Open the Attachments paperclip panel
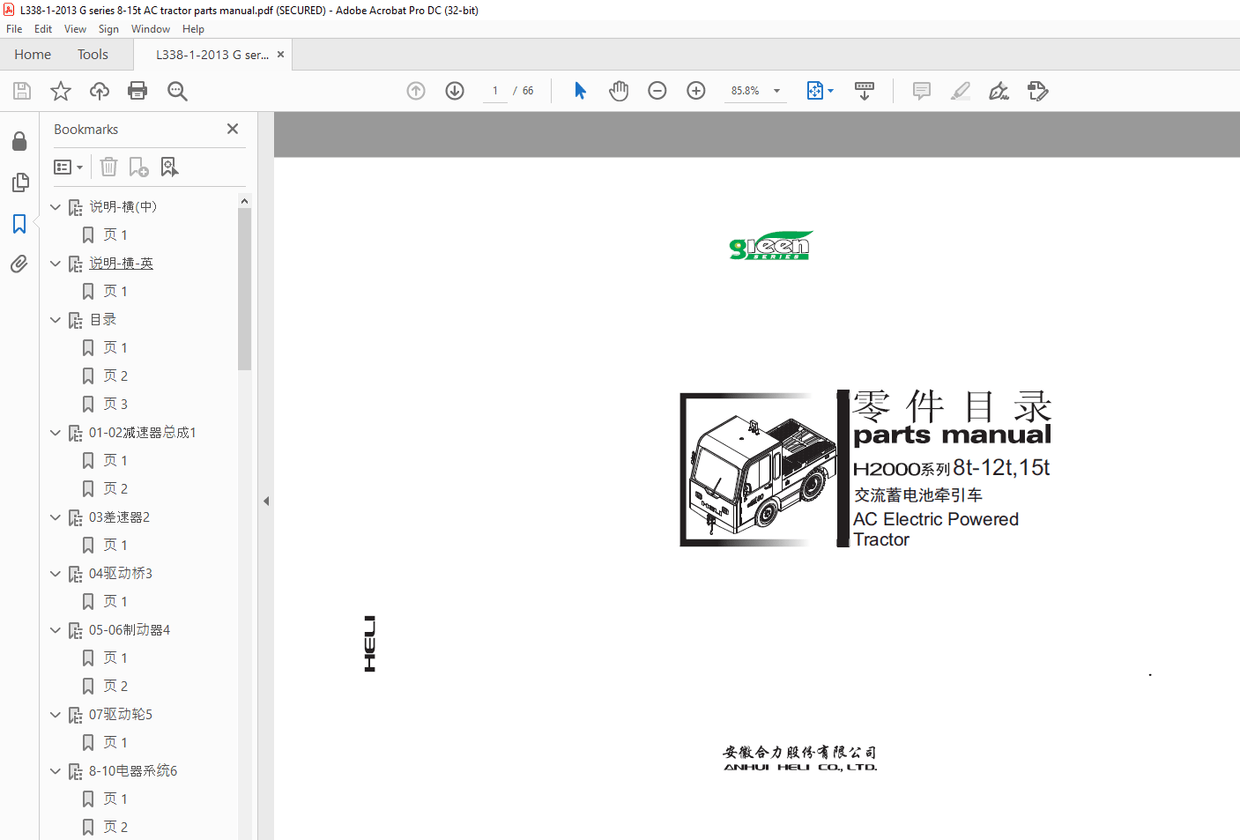1240x840 pixels. point(19,265)
